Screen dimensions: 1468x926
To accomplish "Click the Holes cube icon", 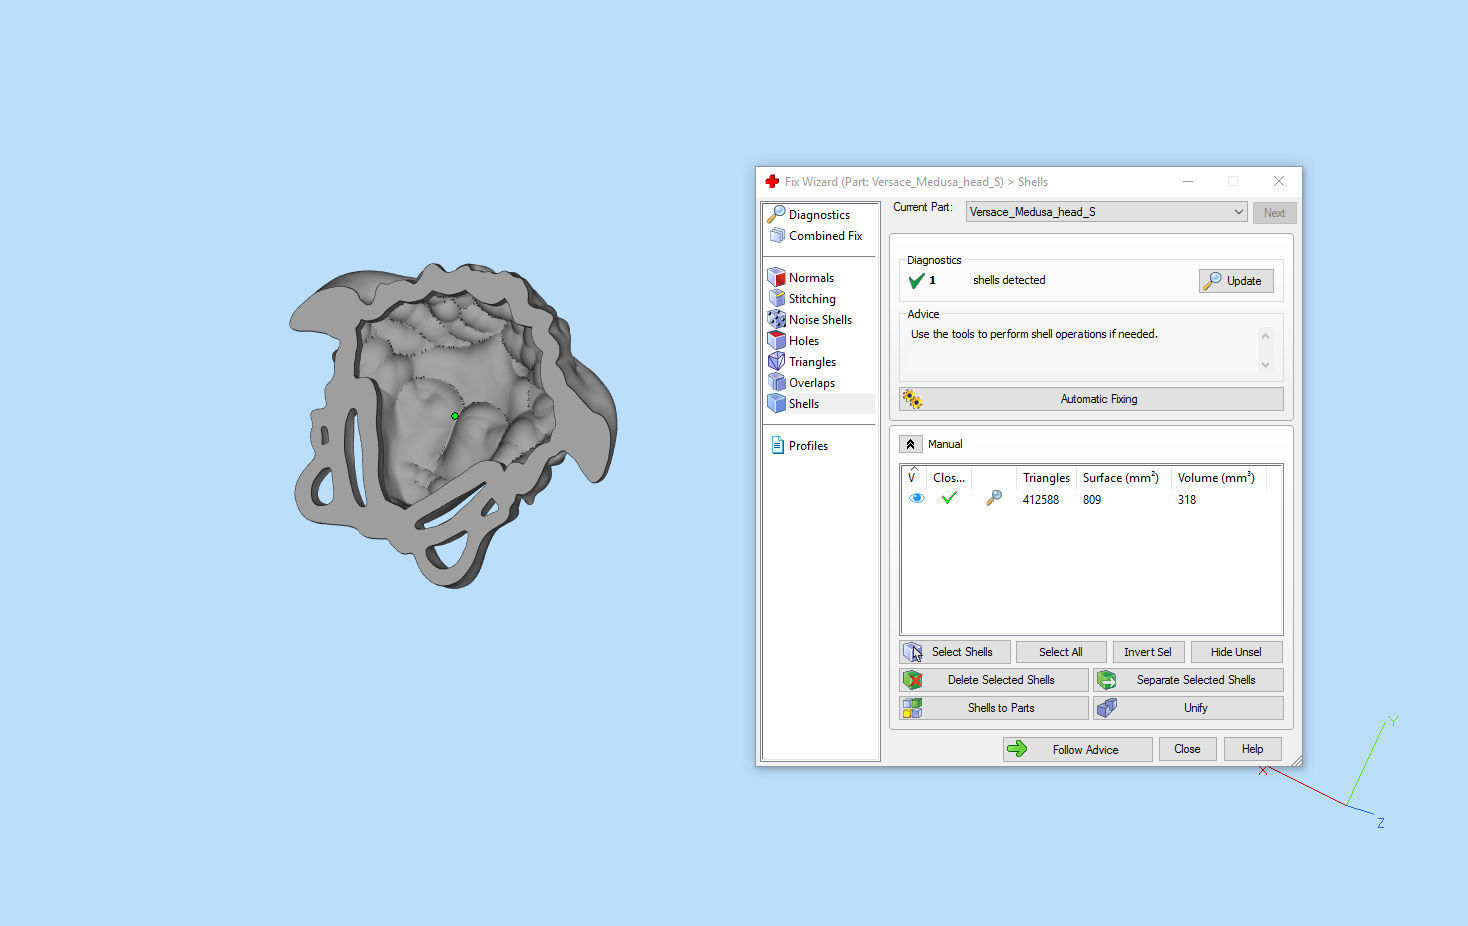I will click(776, 340).
